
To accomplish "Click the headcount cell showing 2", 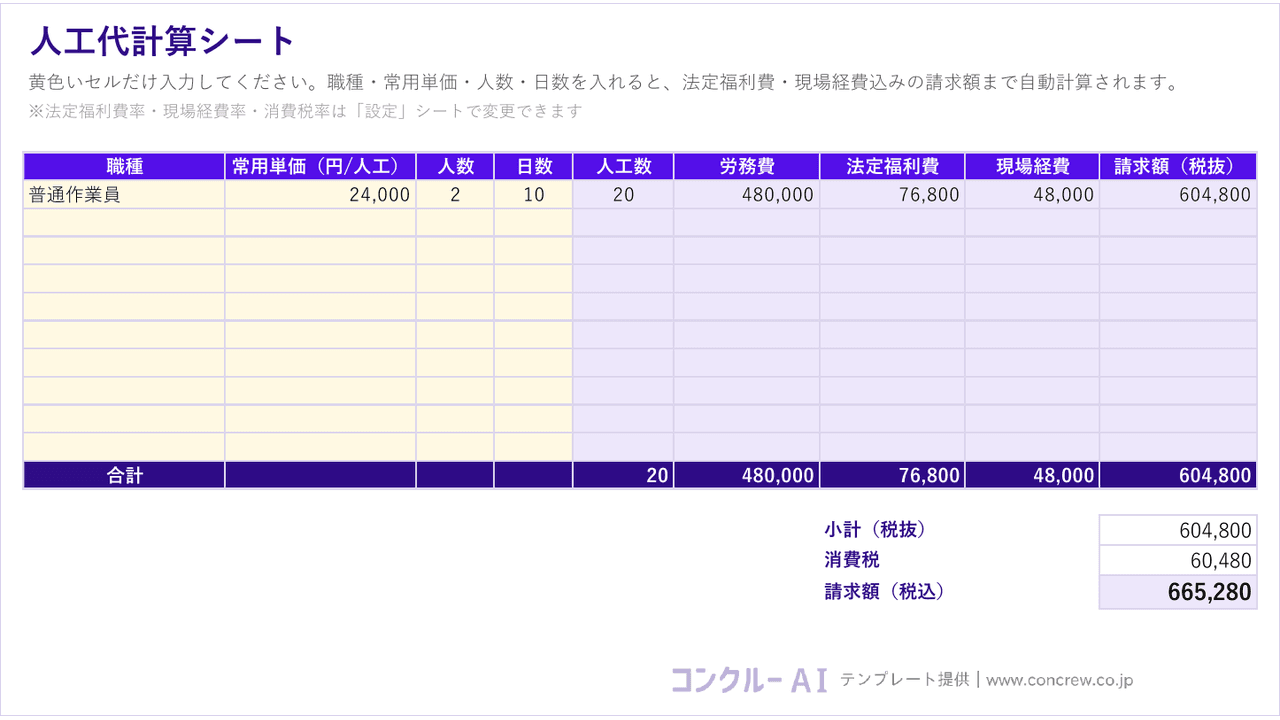I will (455, 195).
